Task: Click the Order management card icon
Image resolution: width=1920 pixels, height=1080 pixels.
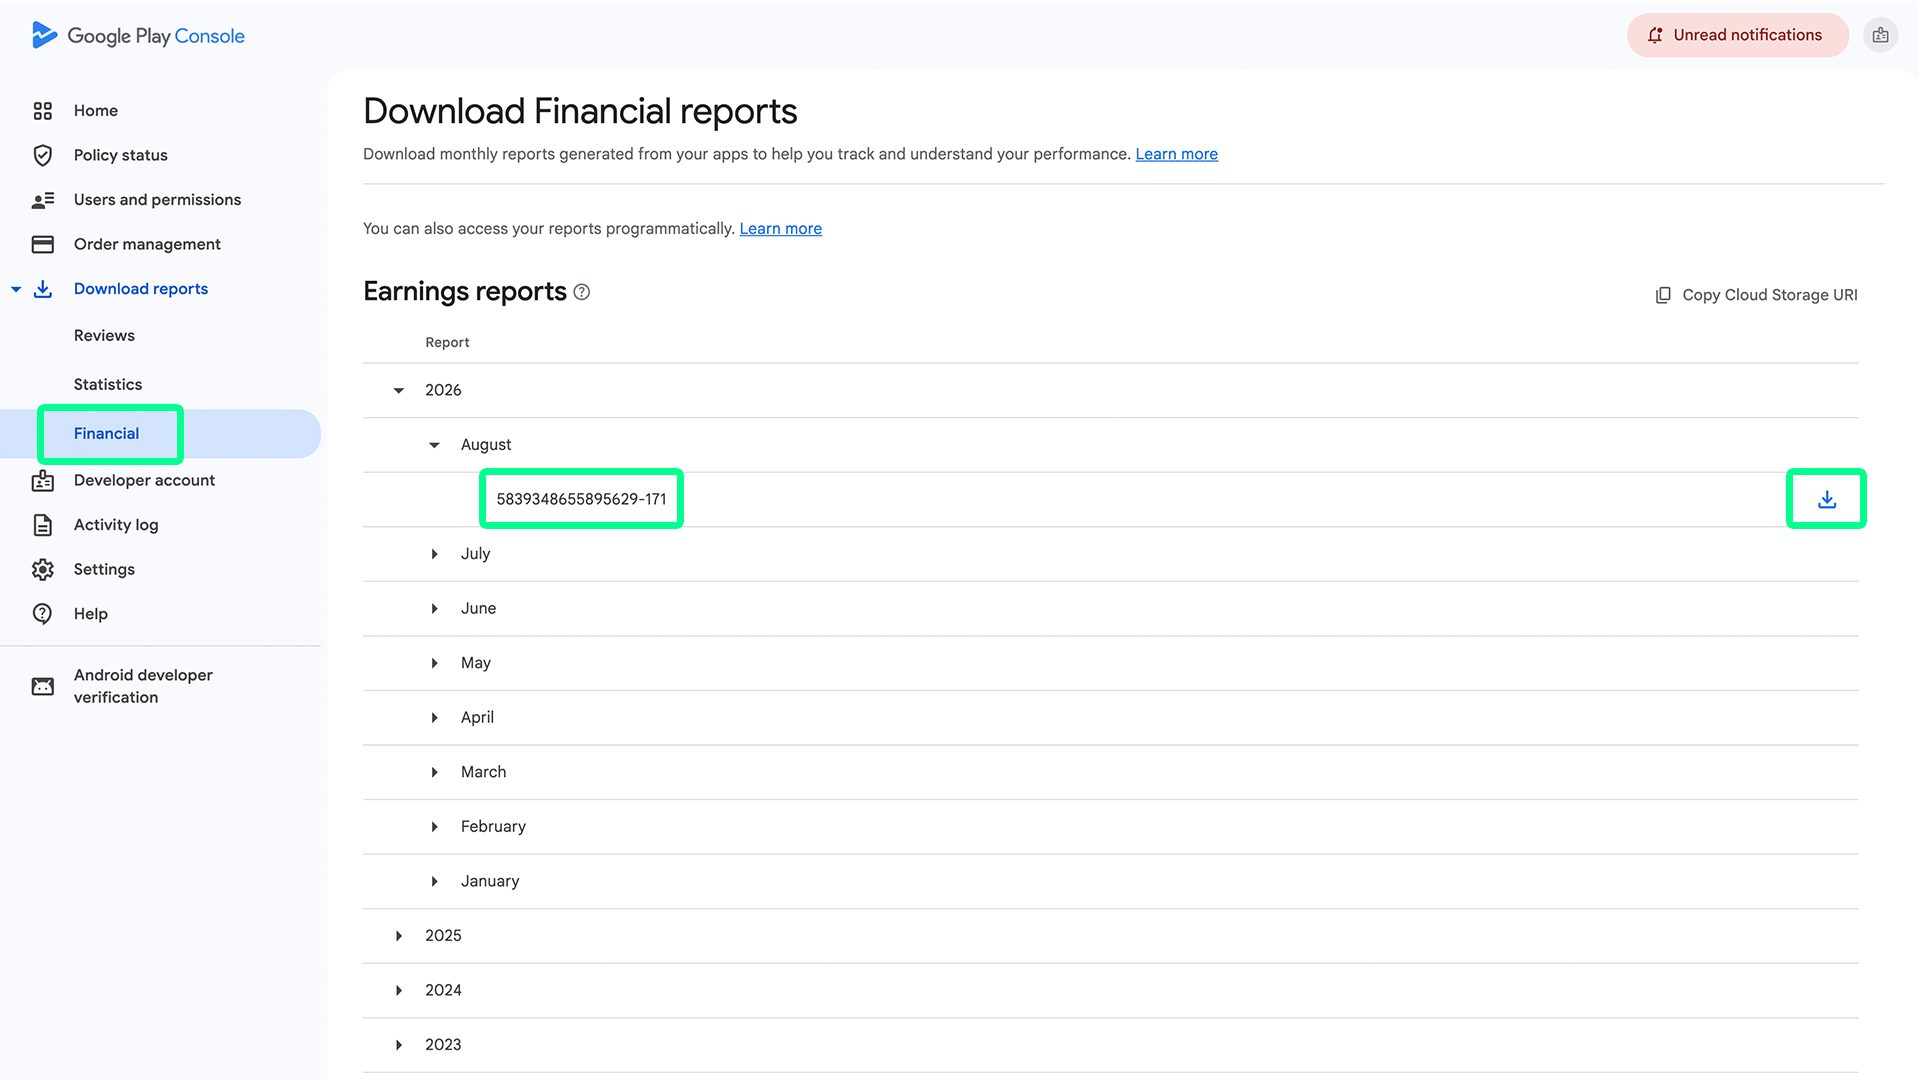Action: [x=42, y=244]
